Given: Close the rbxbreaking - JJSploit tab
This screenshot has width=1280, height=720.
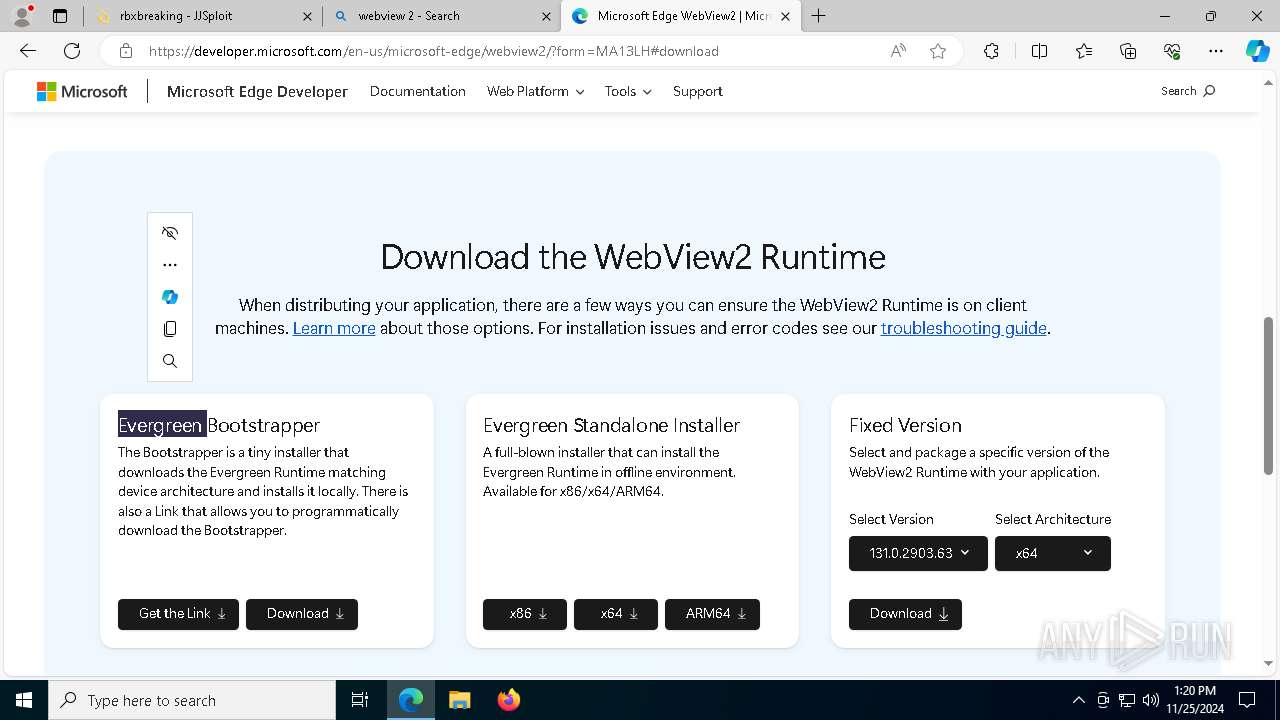Looking at the screenshot, I should pos(307,16).
